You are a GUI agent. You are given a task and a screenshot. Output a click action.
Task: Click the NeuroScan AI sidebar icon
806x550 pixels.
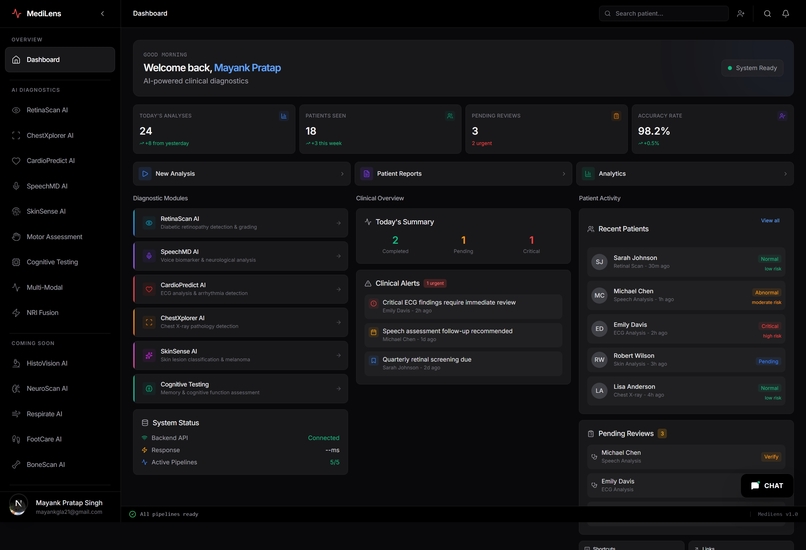[16, 389]
